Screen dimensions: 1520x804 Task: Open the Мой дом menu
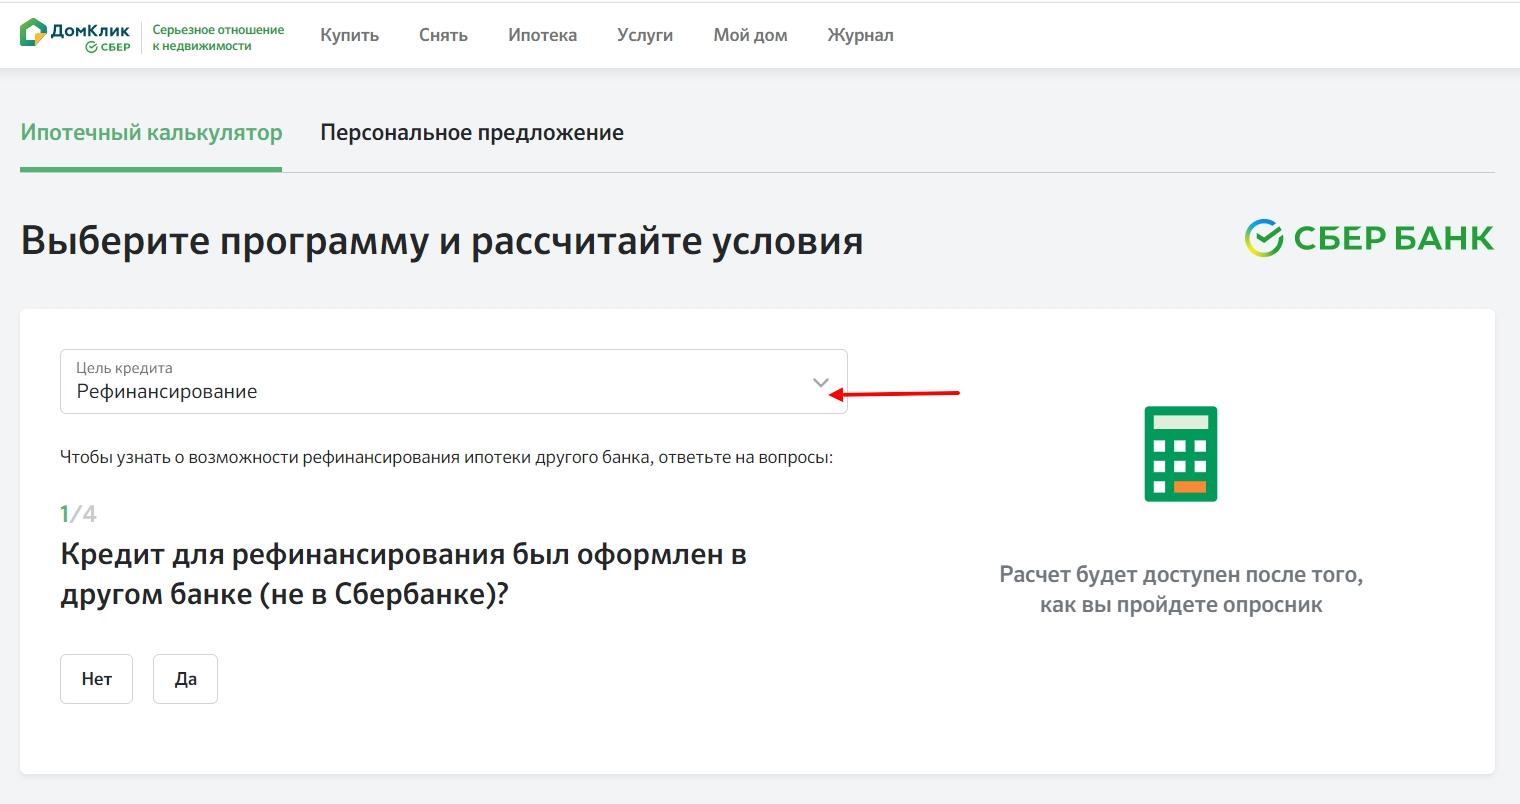[750, 35]
